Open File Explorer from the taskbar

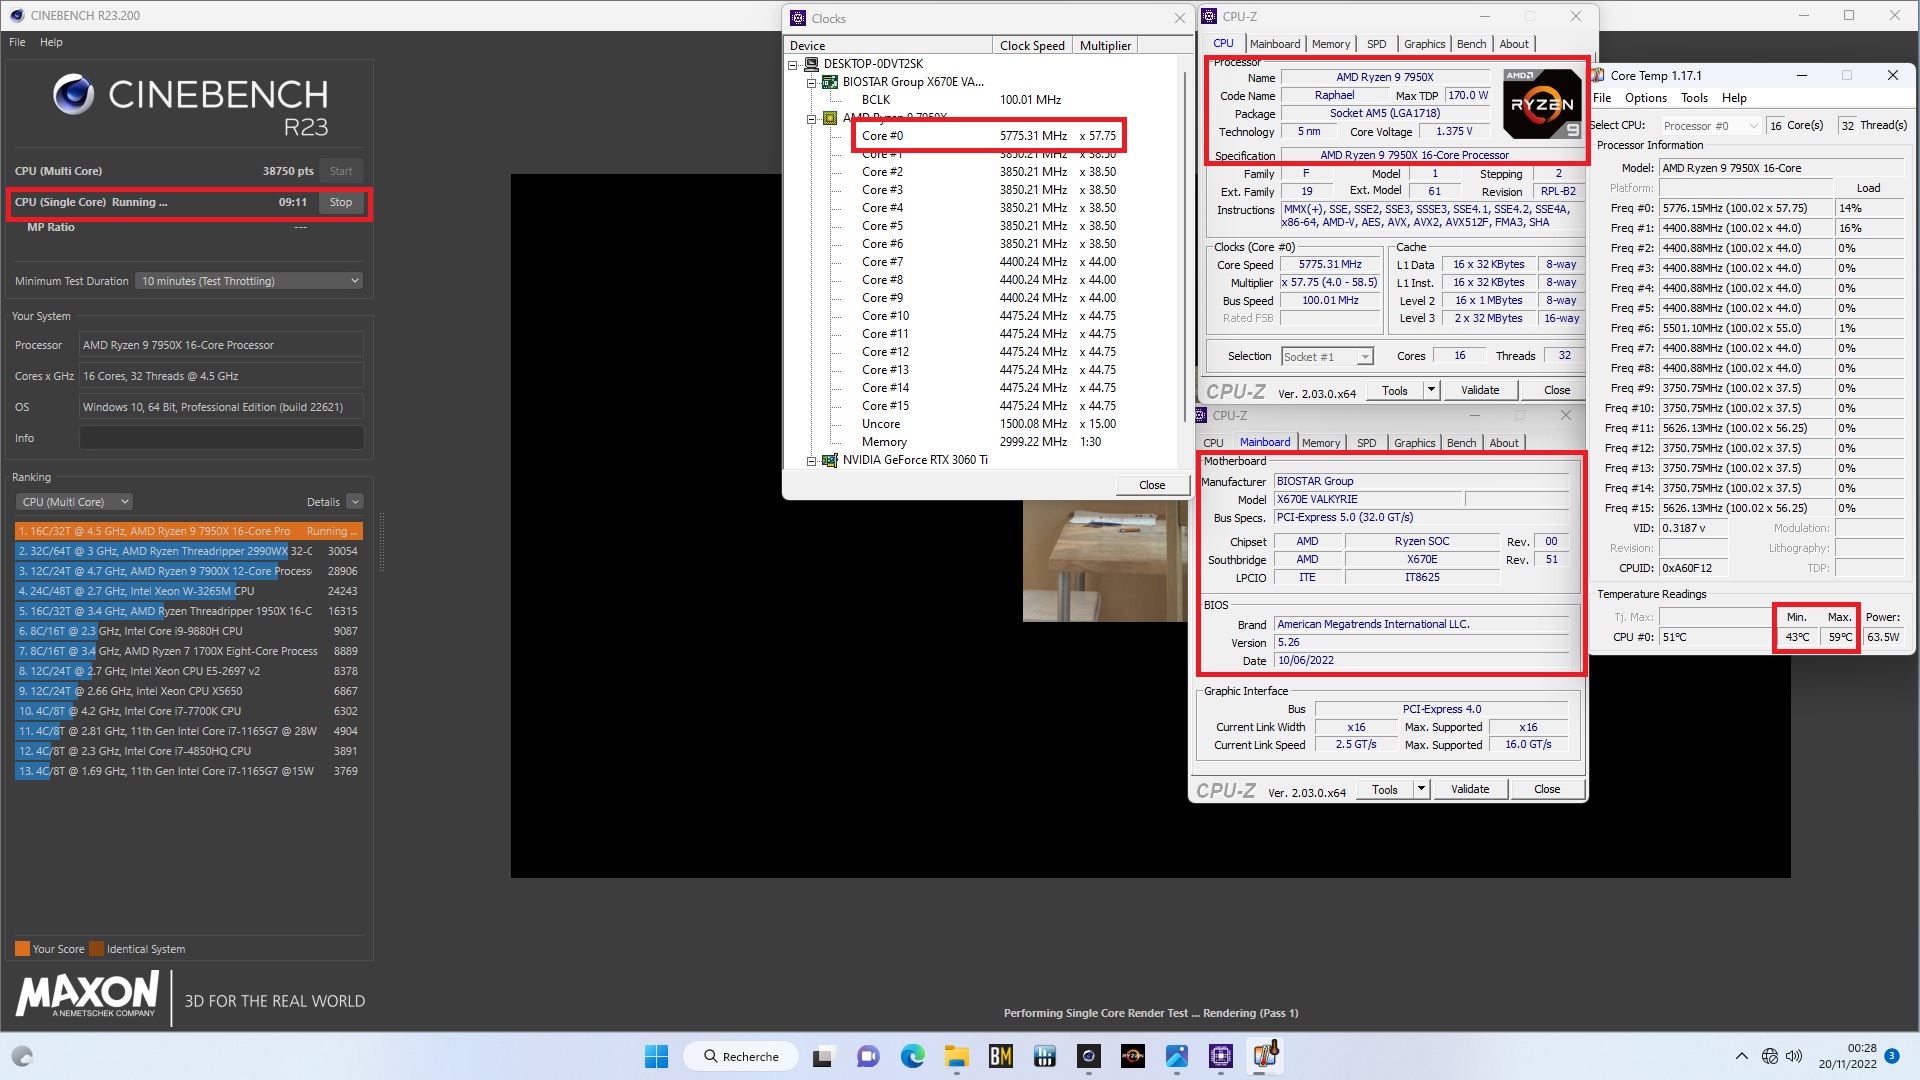tap(957, 1056)
